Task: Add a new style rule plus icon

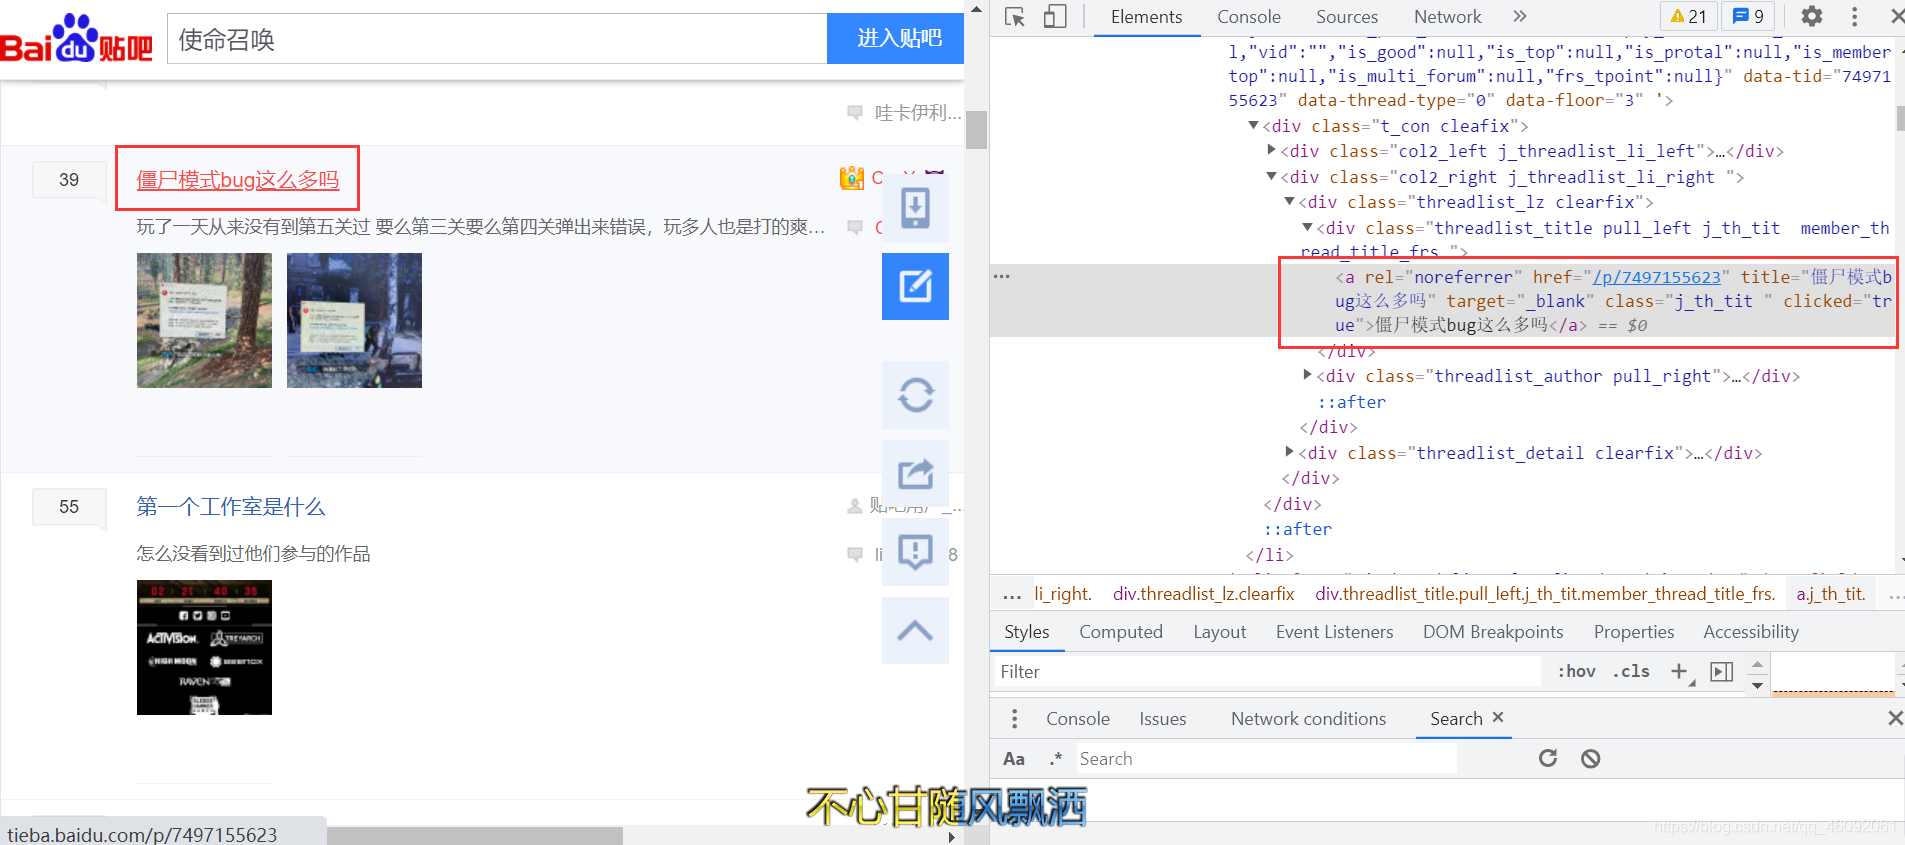Action: tap(1681, 672)
